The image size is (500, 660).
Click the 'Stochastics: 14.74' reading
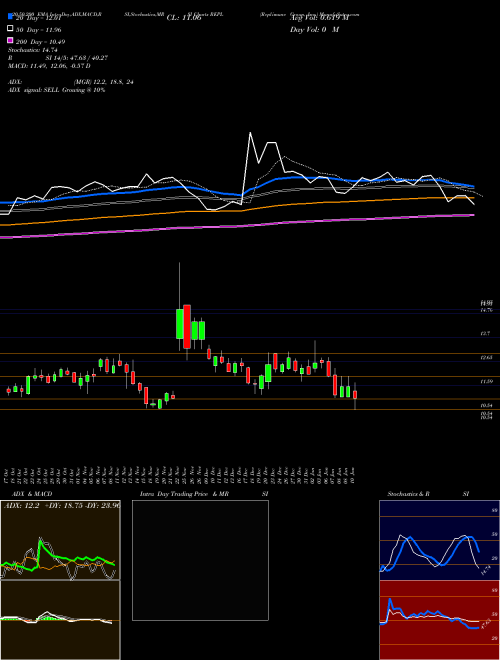[x=32, y=50]
